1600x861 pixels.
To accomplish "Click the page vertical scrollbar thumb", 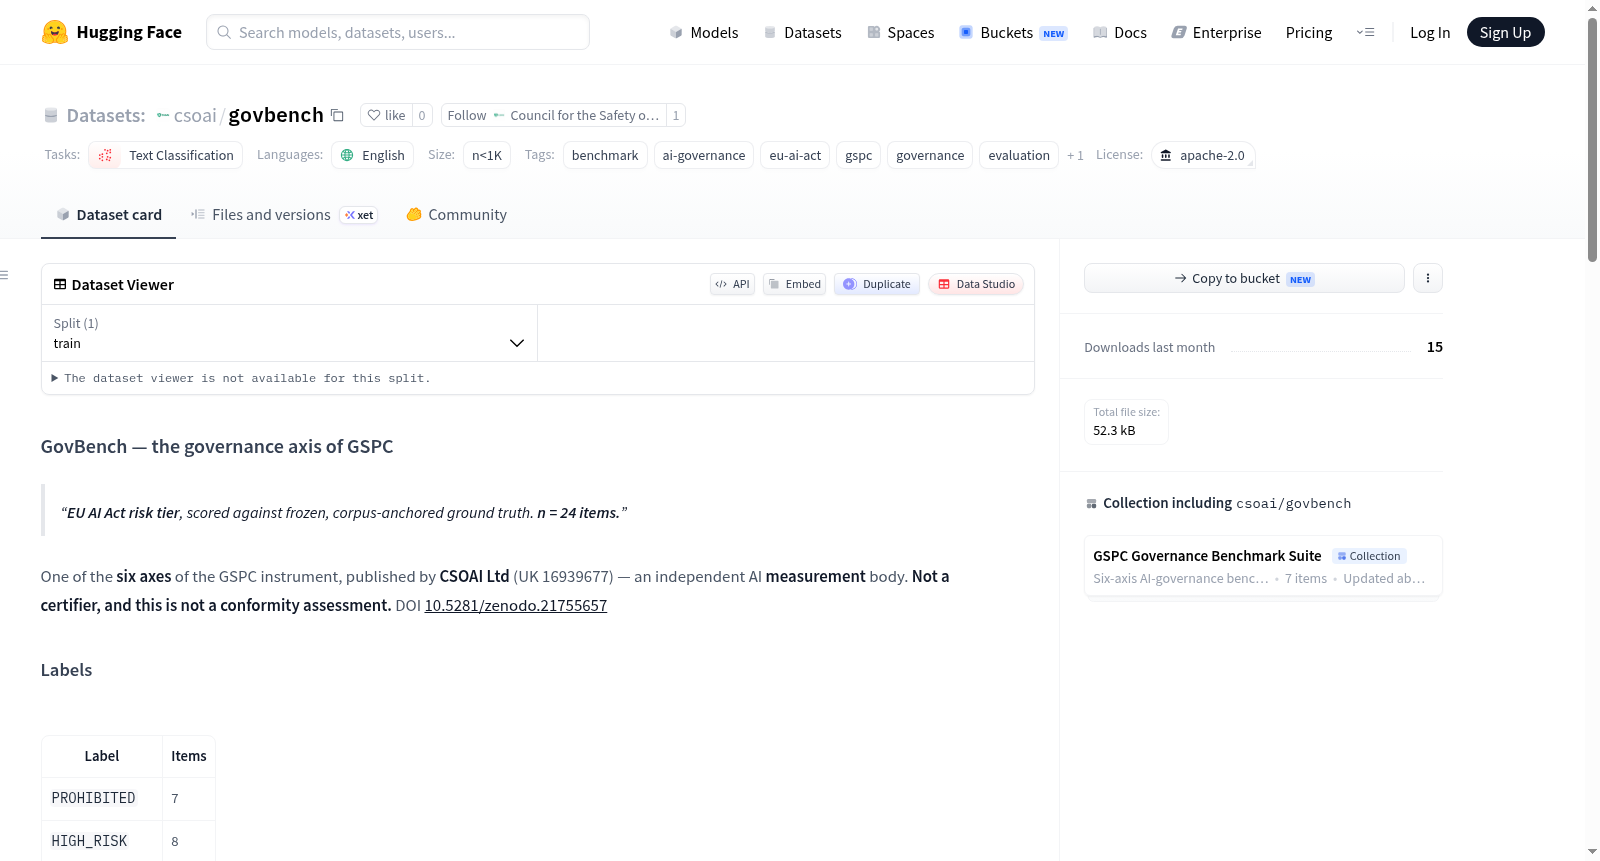I will [1592, 140].
